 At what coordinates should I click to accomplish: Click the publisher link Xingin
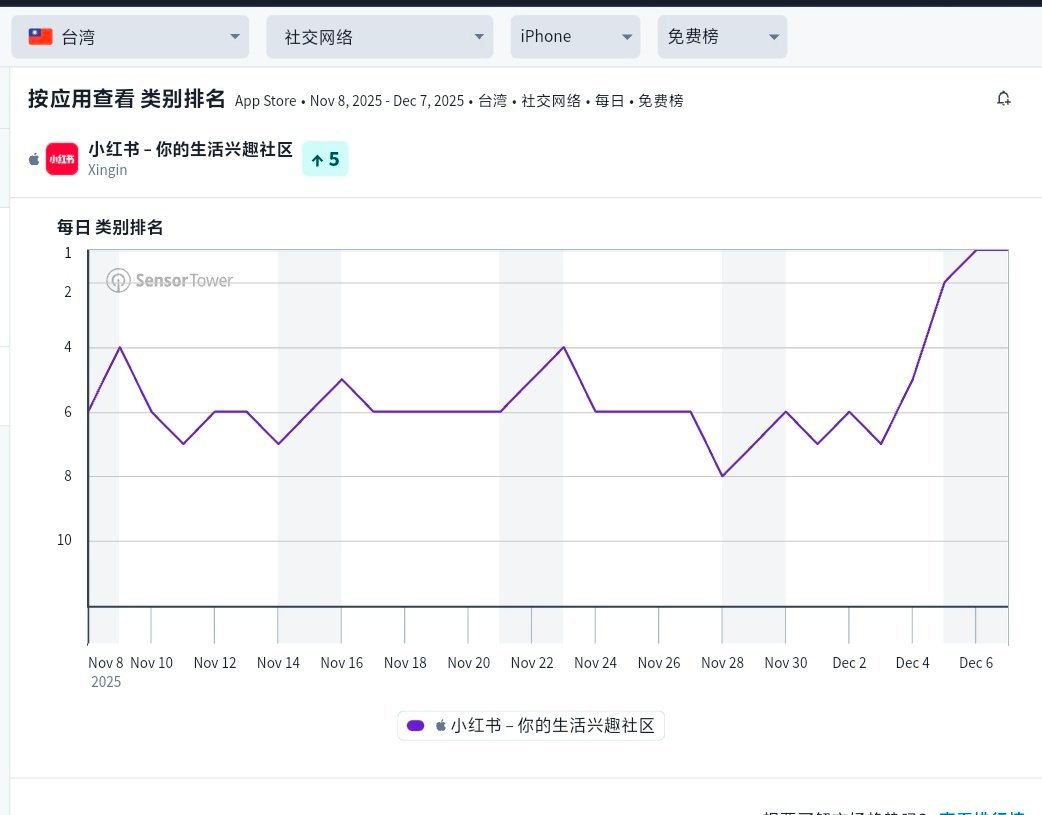pos(107,170)
